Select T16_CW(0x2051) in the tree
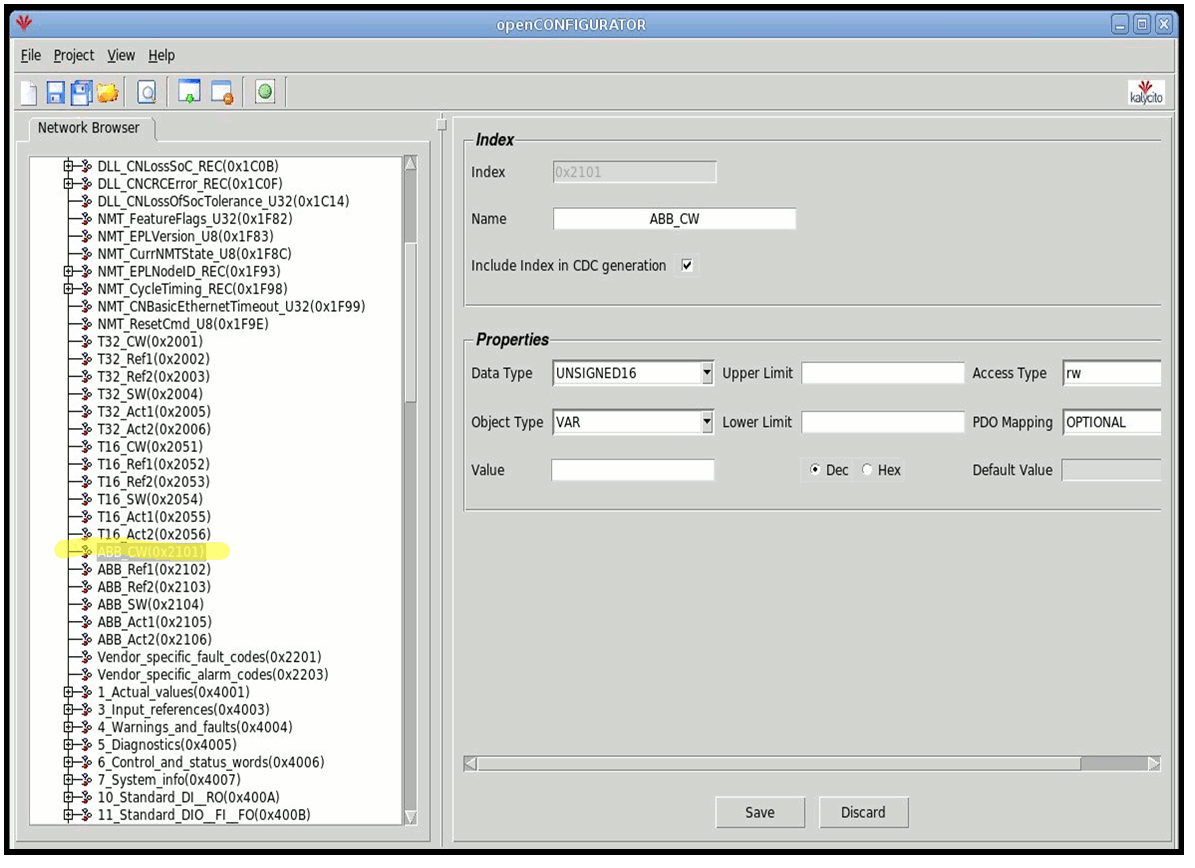This screenshot has width=1195, height=868. point(150,446)
